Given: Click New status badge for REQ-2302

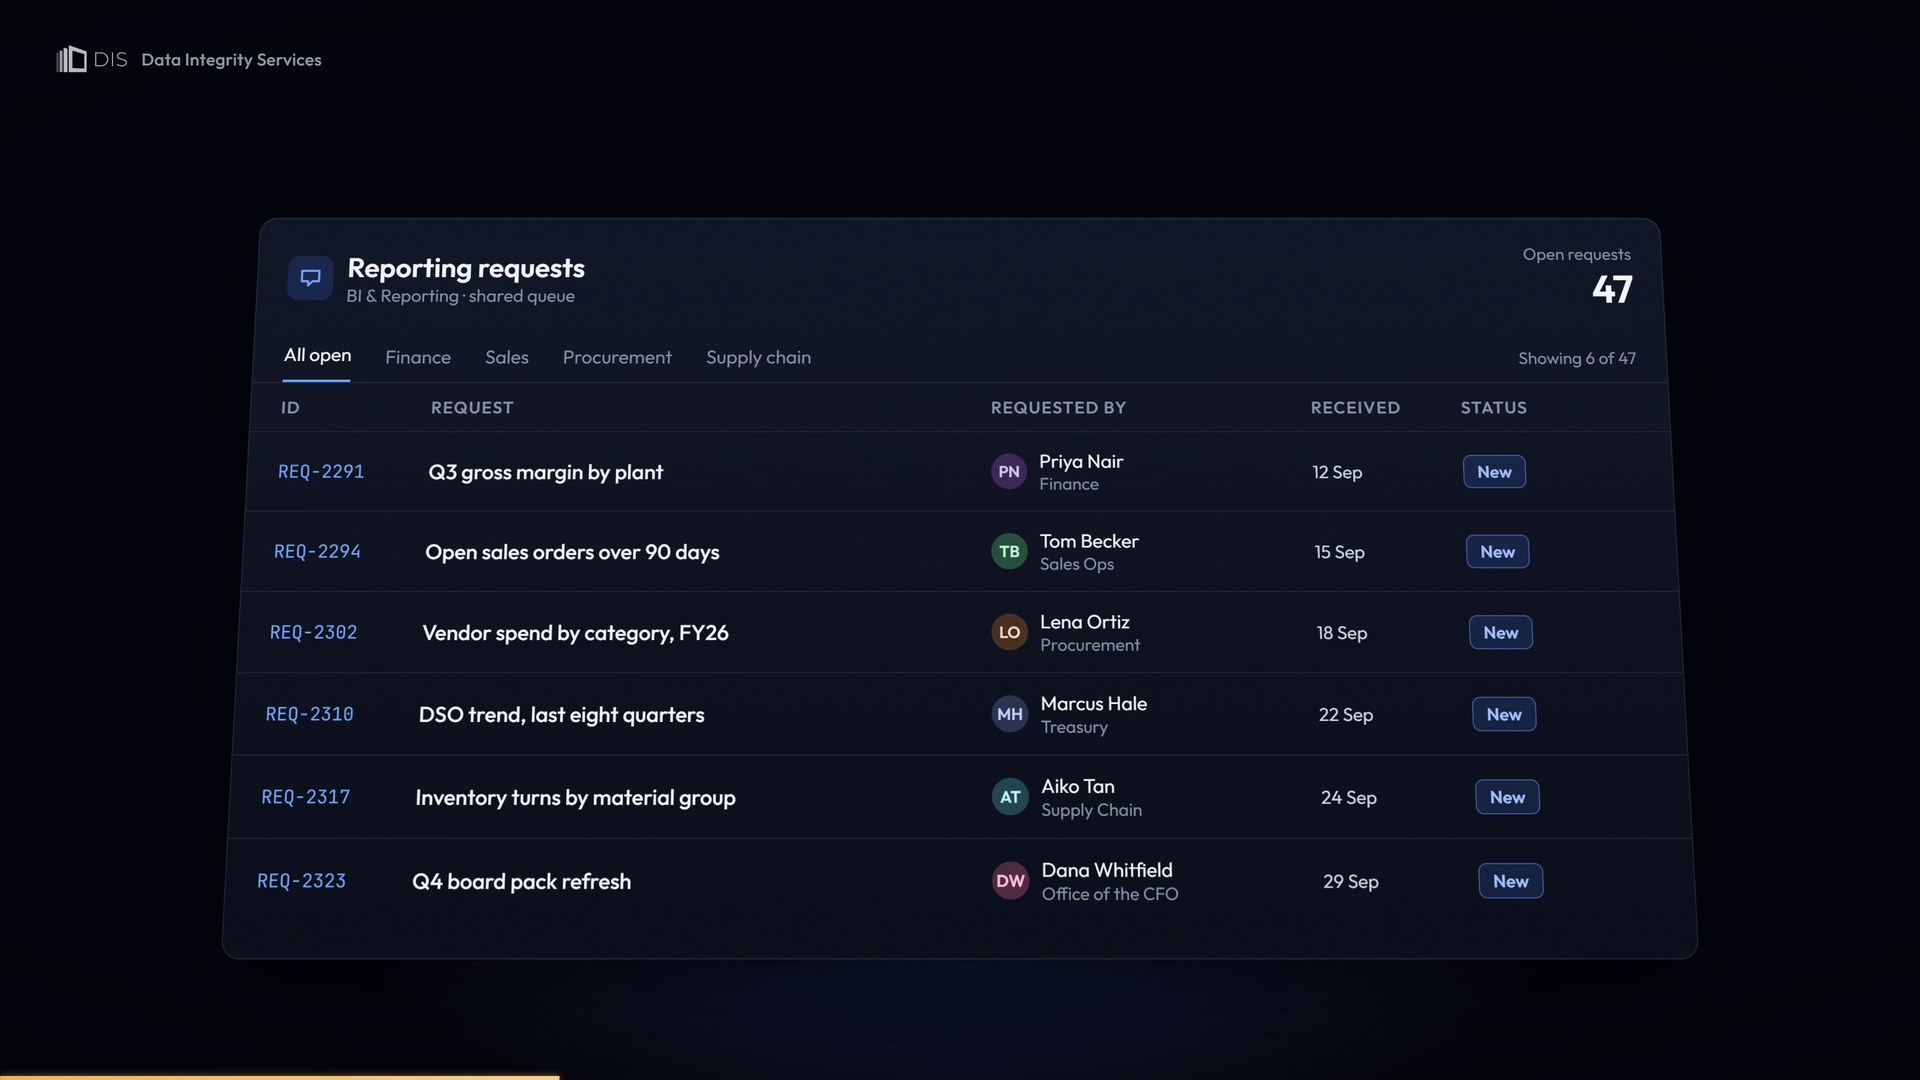Looking at the screenshot, I should pos(1500,633).
